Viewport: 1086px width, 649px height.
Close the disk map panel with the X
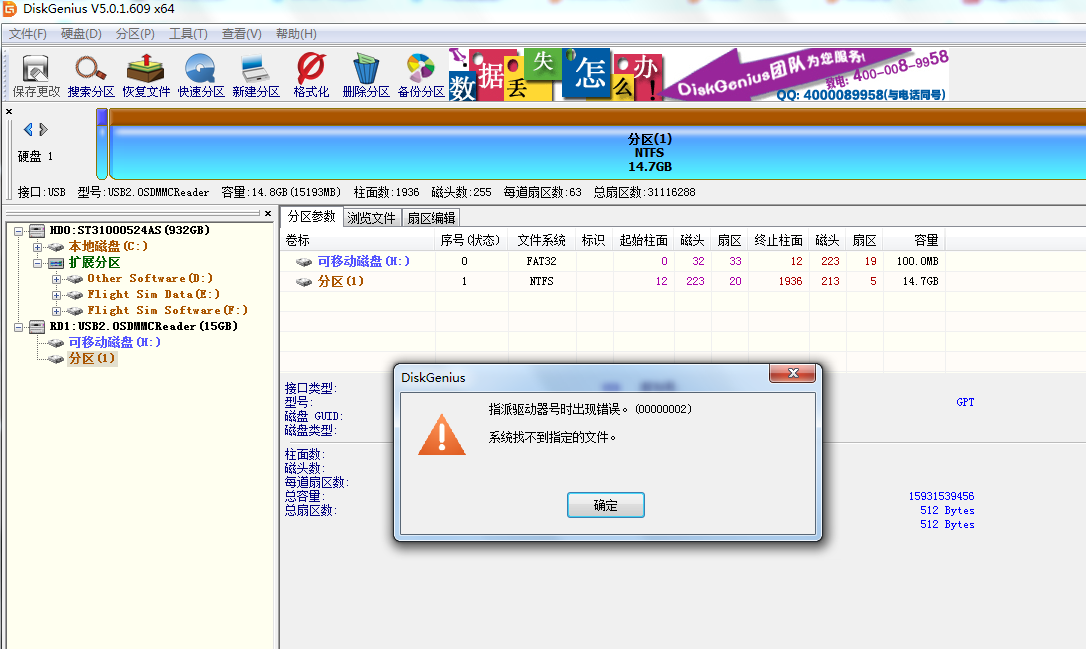[9, 112]
